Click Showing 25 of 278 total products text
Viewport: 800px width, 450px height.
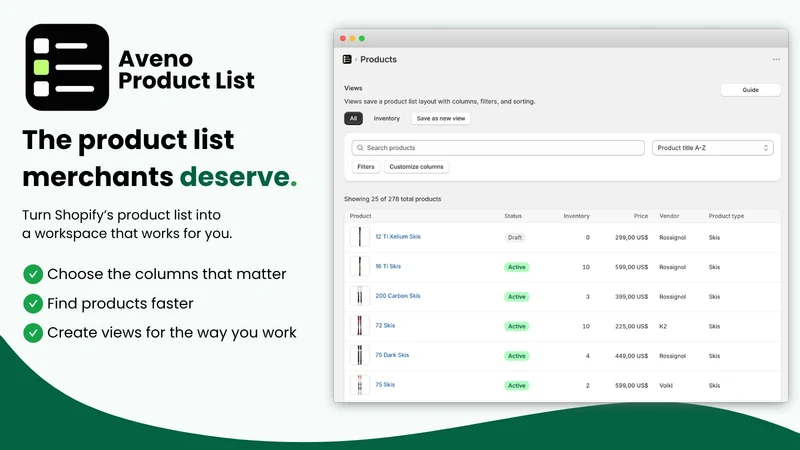click(392, 199)
